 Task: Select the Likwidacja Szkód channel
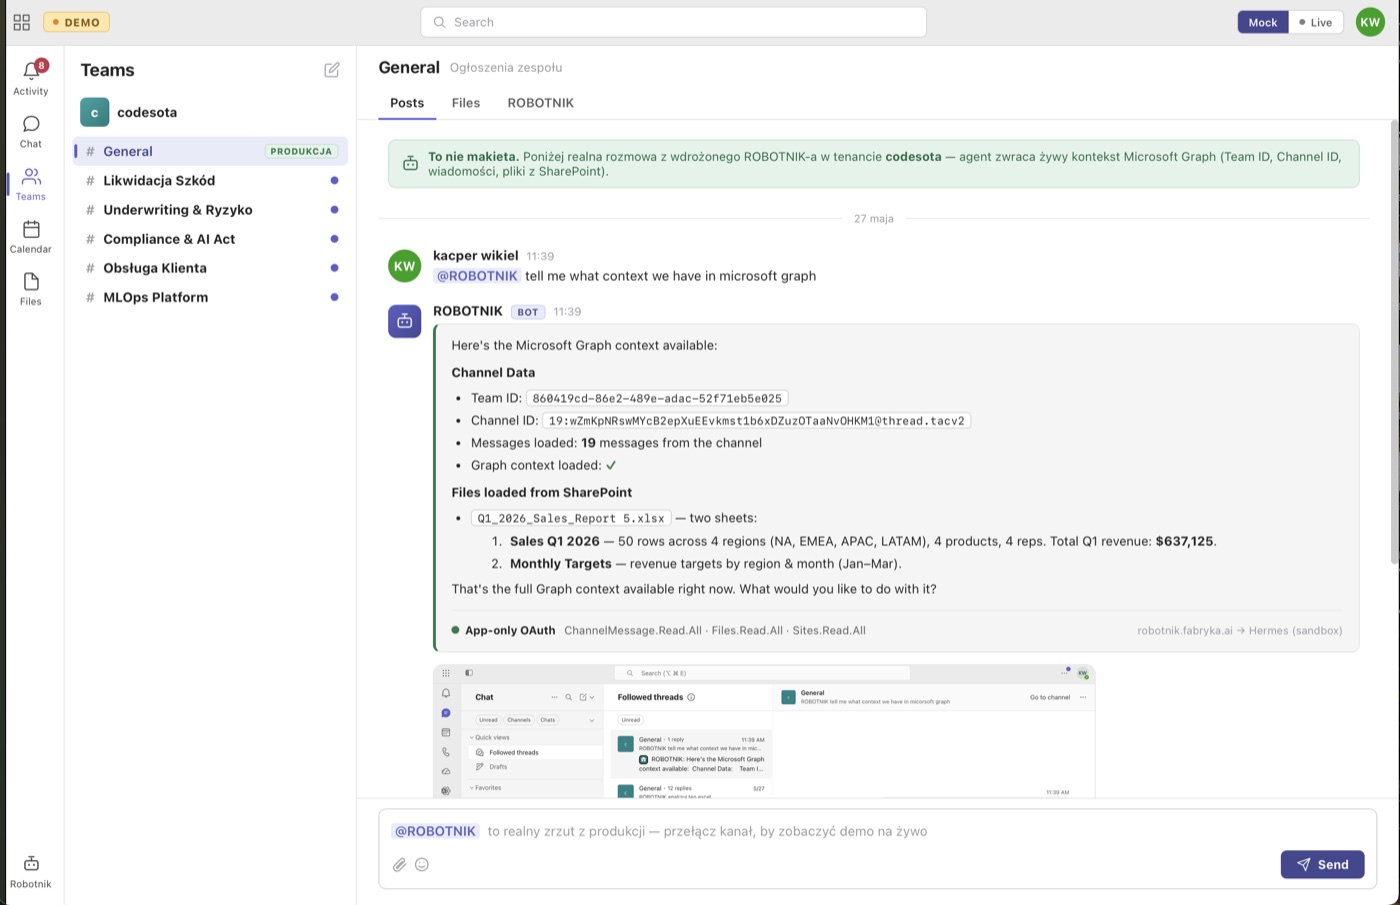pos(210,181)
